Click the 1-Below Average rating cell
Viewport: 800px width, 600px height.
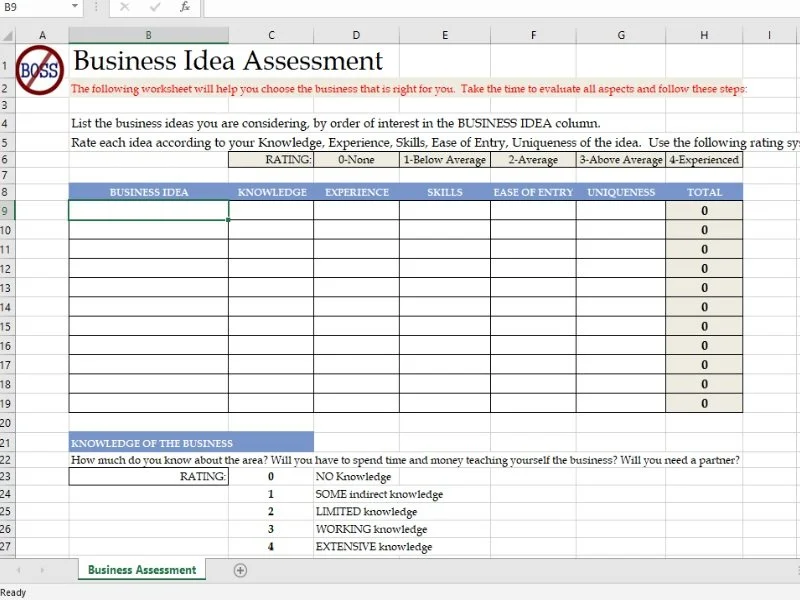pyautogui.click(x=445, y=160)
